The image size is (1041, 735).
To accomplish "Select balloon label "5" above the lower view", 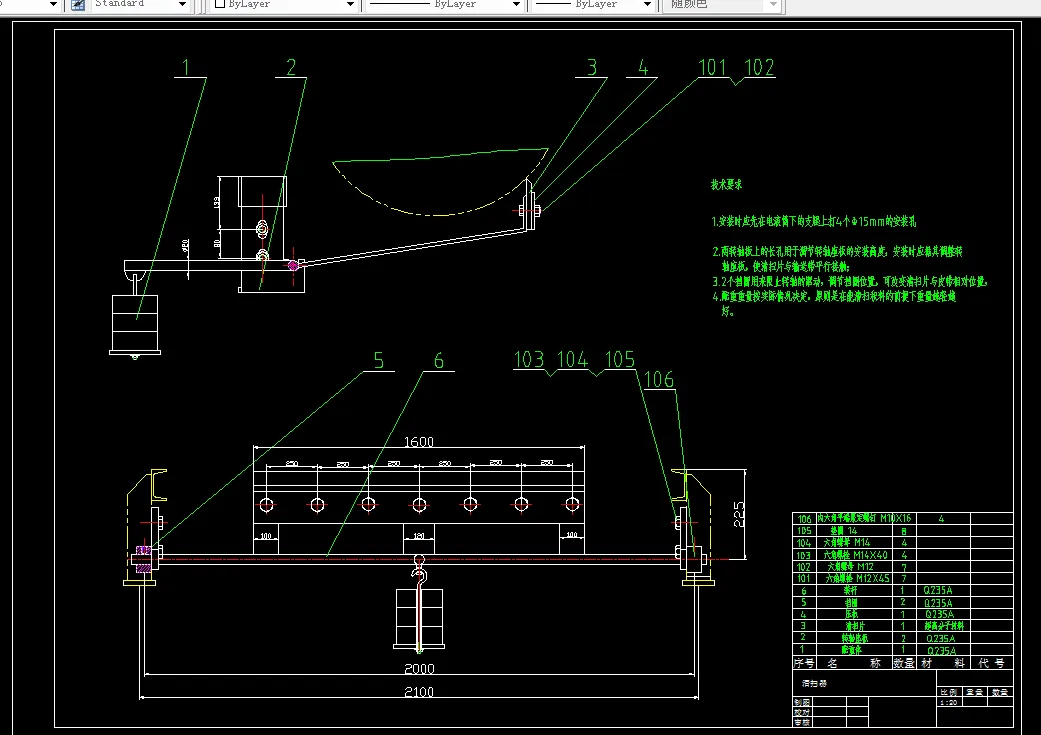I will (x=378, y=361).
